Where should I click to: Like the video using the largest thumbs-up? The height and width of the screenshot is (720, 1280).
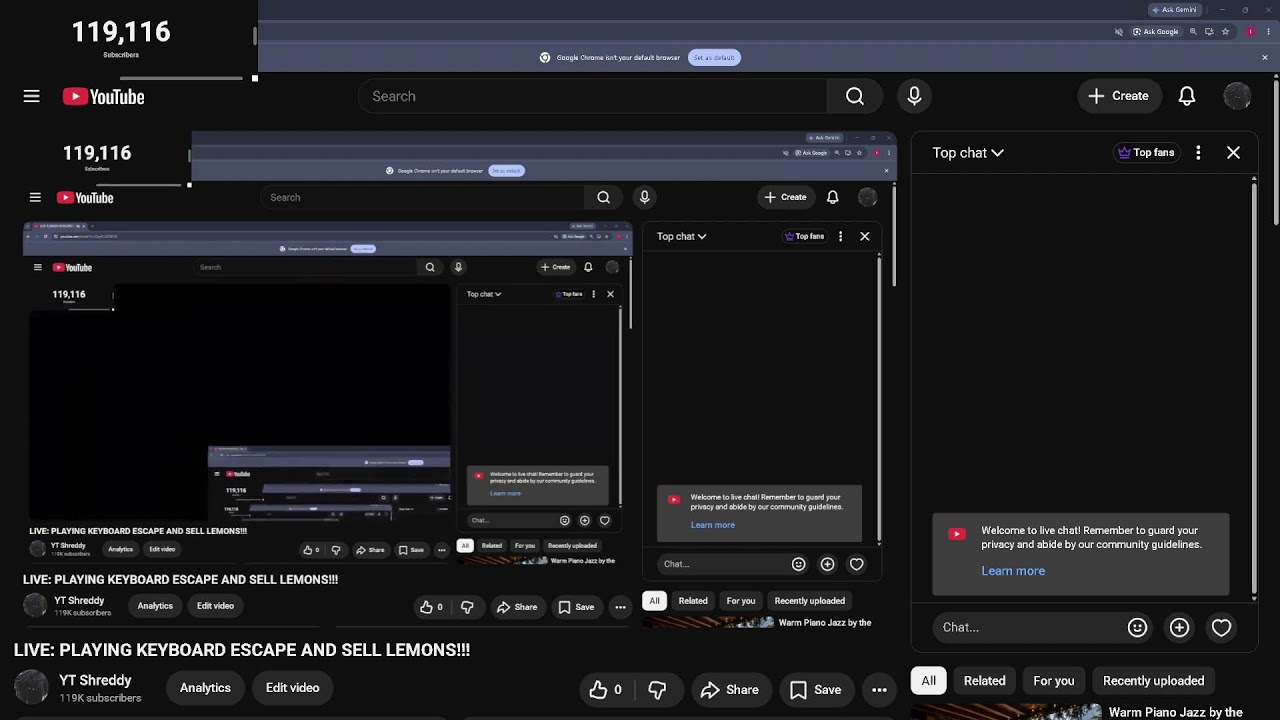[605, 689]
